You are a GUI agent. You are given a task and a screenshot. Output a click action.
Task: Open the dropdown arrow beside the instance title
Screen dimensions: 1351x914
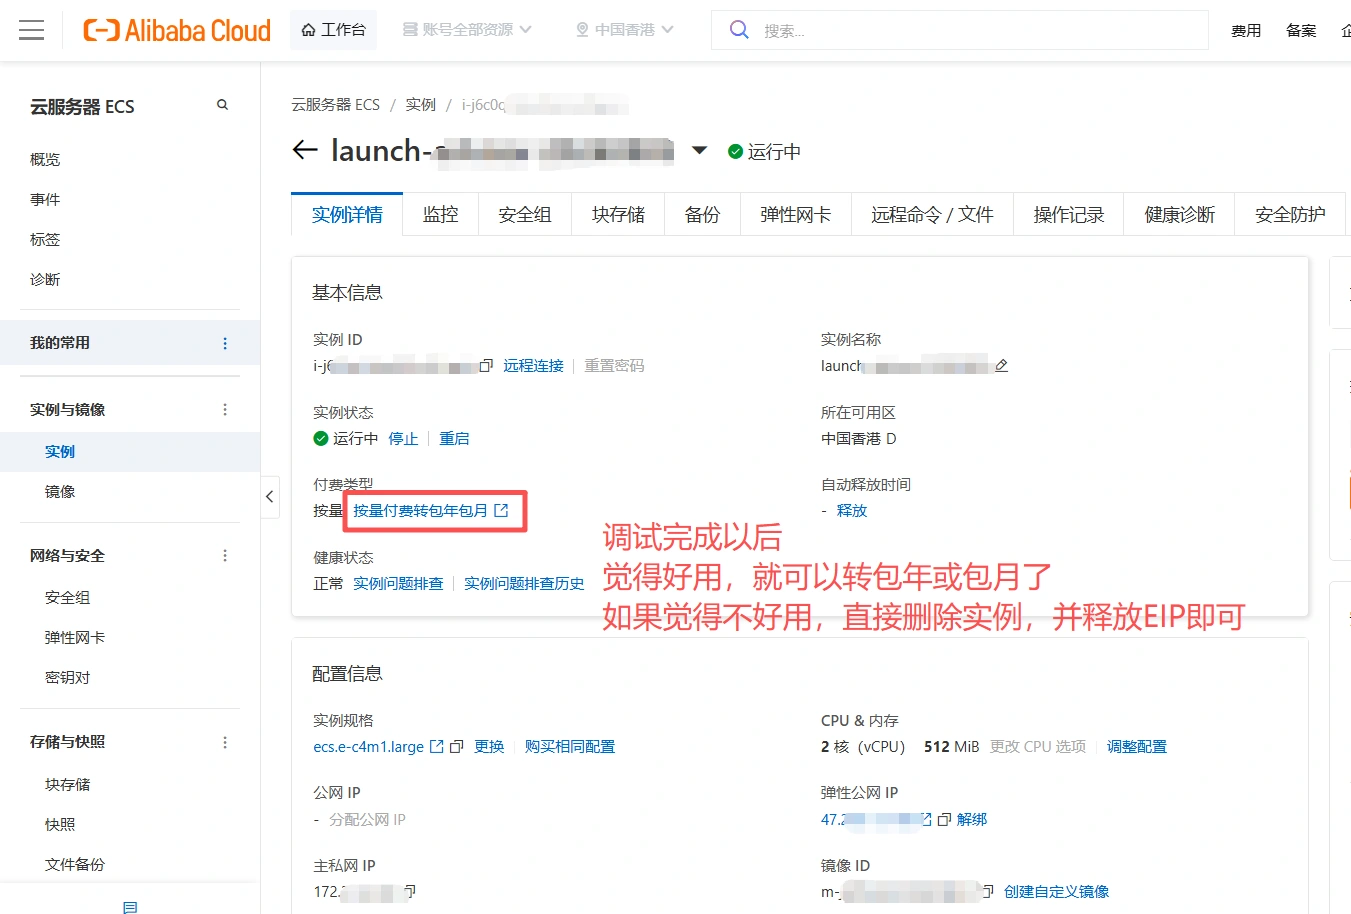pyautogui.click(x=700, y=151)
